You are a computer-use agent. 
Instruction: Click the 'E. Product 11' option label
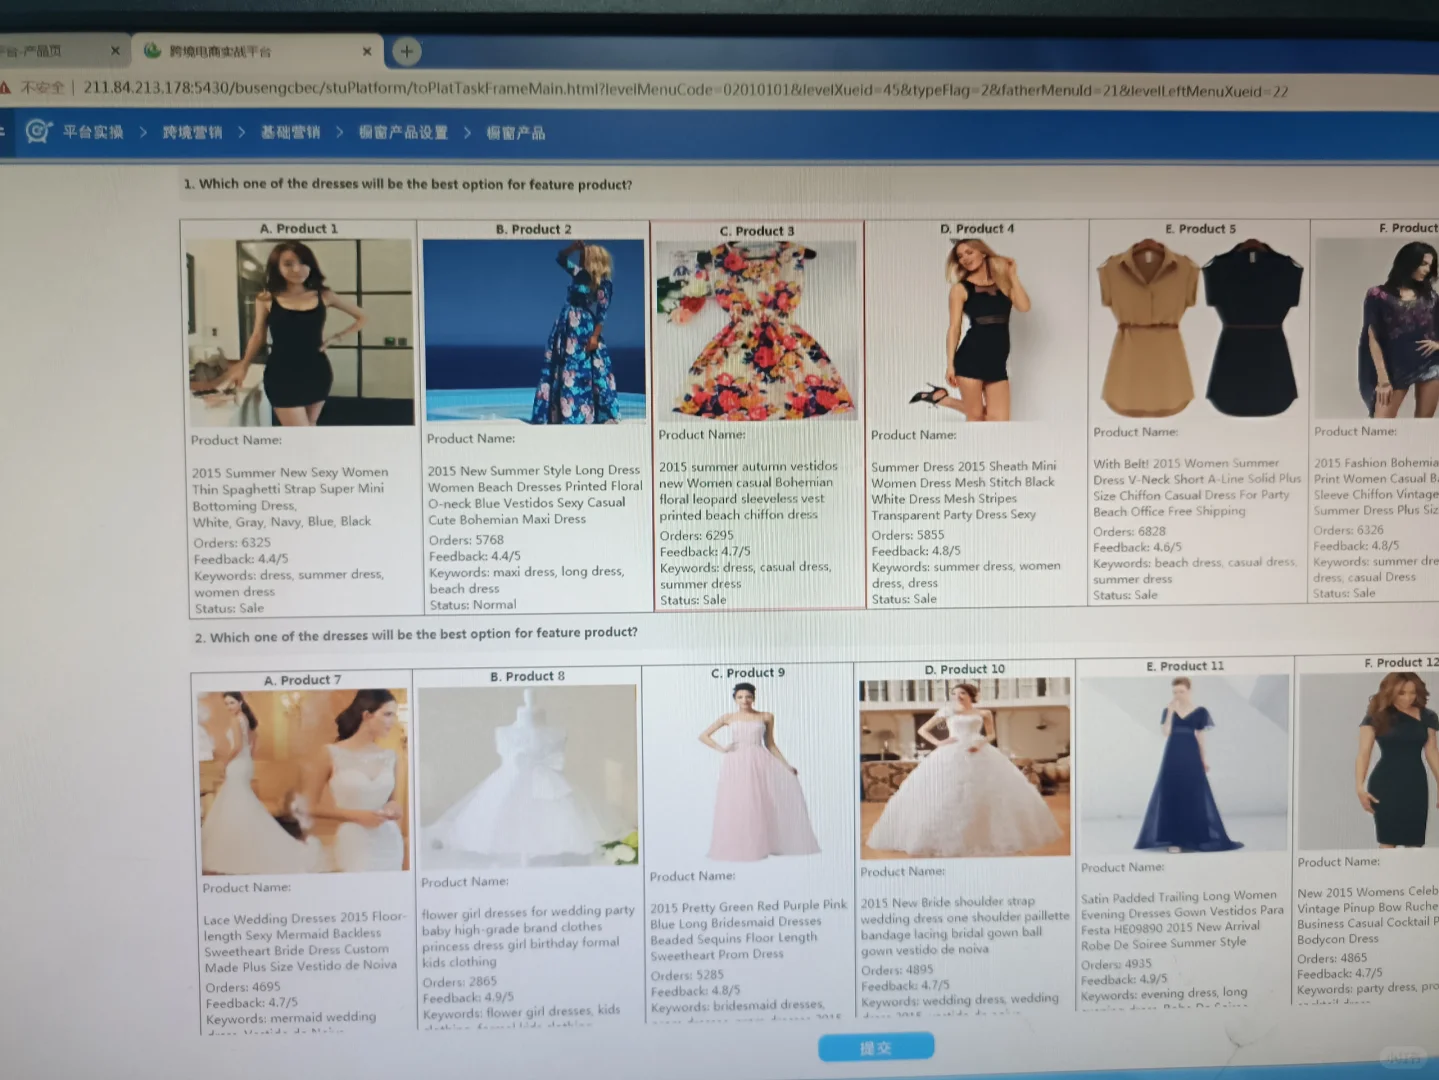pyautogui.click(x=1185, y=666)
